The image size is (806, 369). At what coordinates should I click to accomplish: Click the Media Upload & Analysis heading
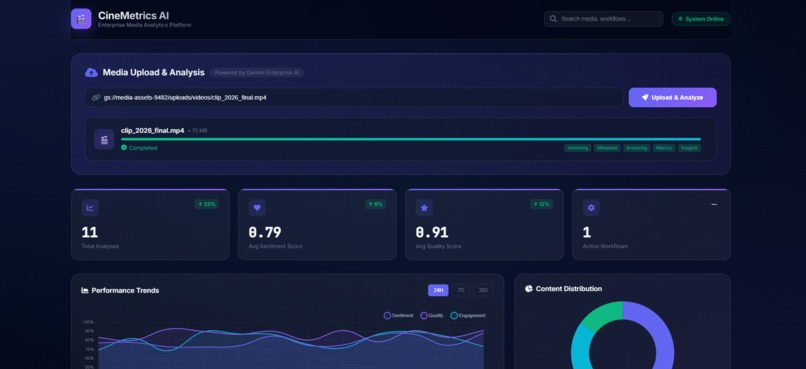coord(154,72)
